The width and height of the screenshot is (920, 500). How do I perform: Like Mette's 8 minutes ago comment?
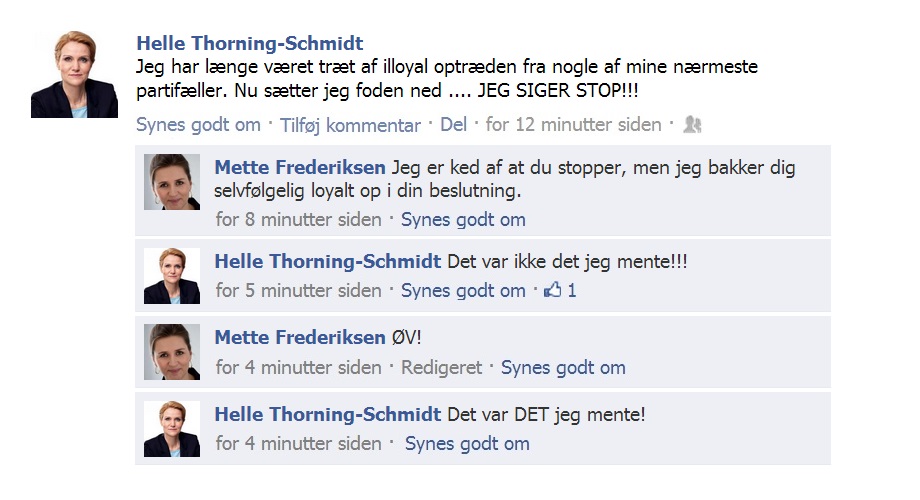coord(463,219)
